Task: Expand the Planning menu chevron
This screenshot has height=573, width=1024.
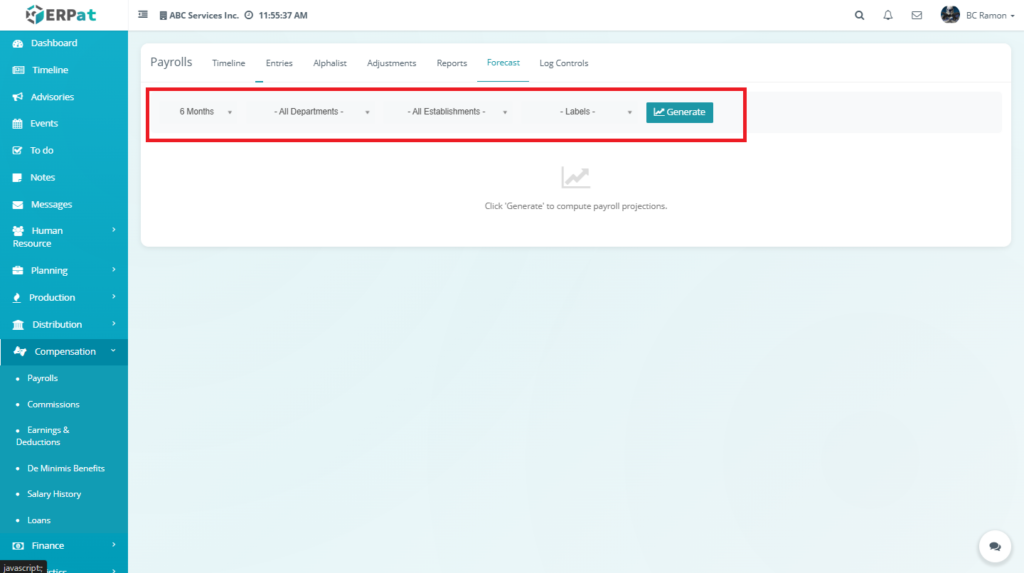Action: 114,270
